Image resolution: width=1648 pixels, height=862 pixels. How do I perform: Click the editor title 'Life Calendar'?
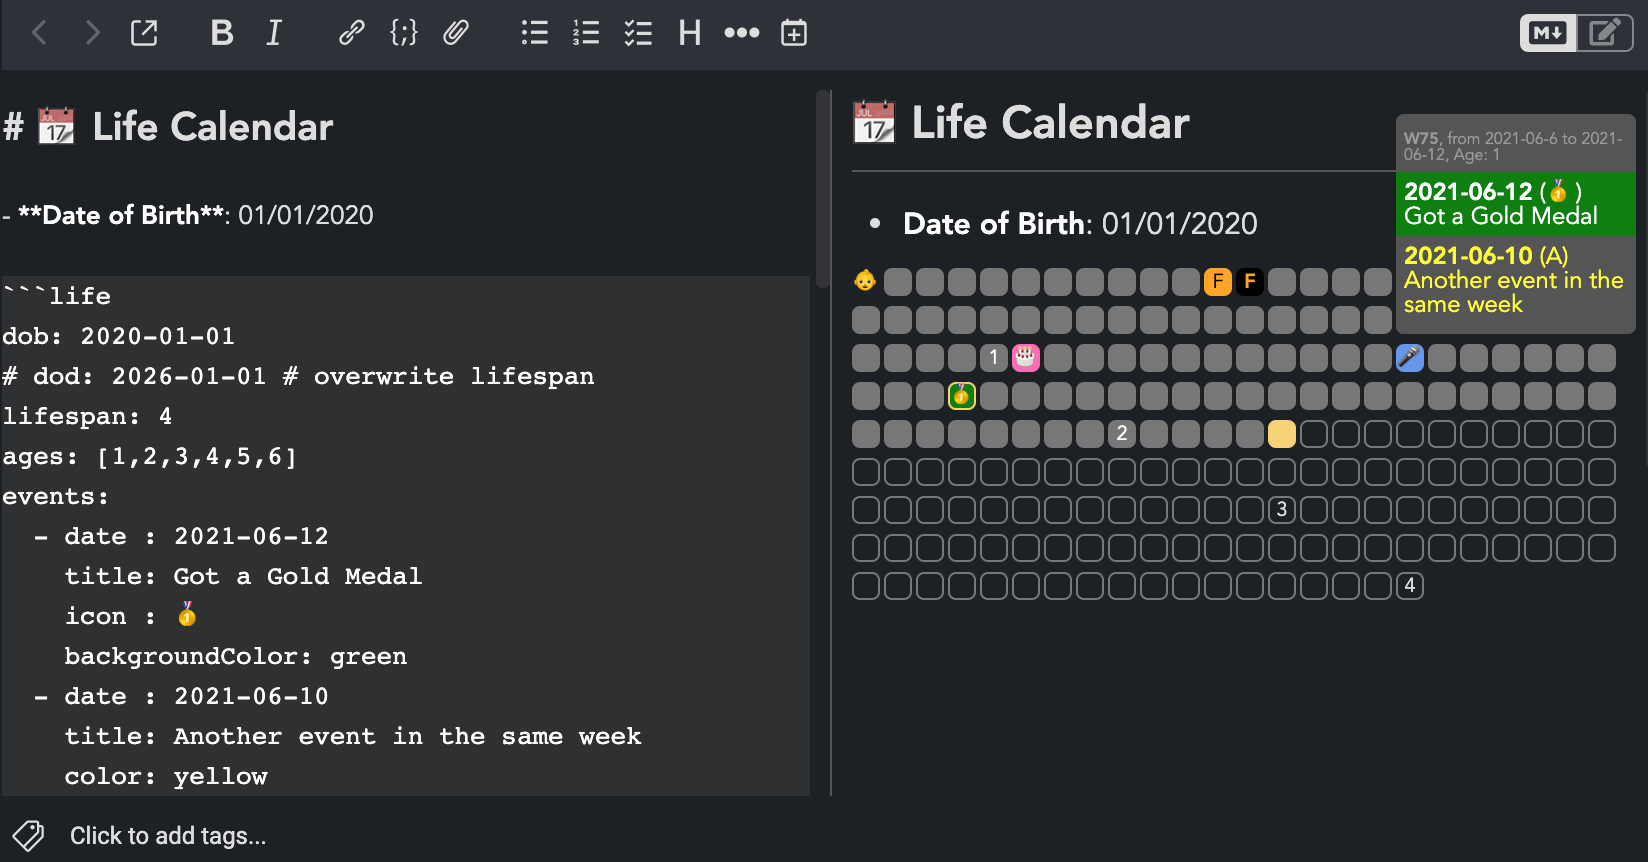pyautogui.click(x=212, y=127)
